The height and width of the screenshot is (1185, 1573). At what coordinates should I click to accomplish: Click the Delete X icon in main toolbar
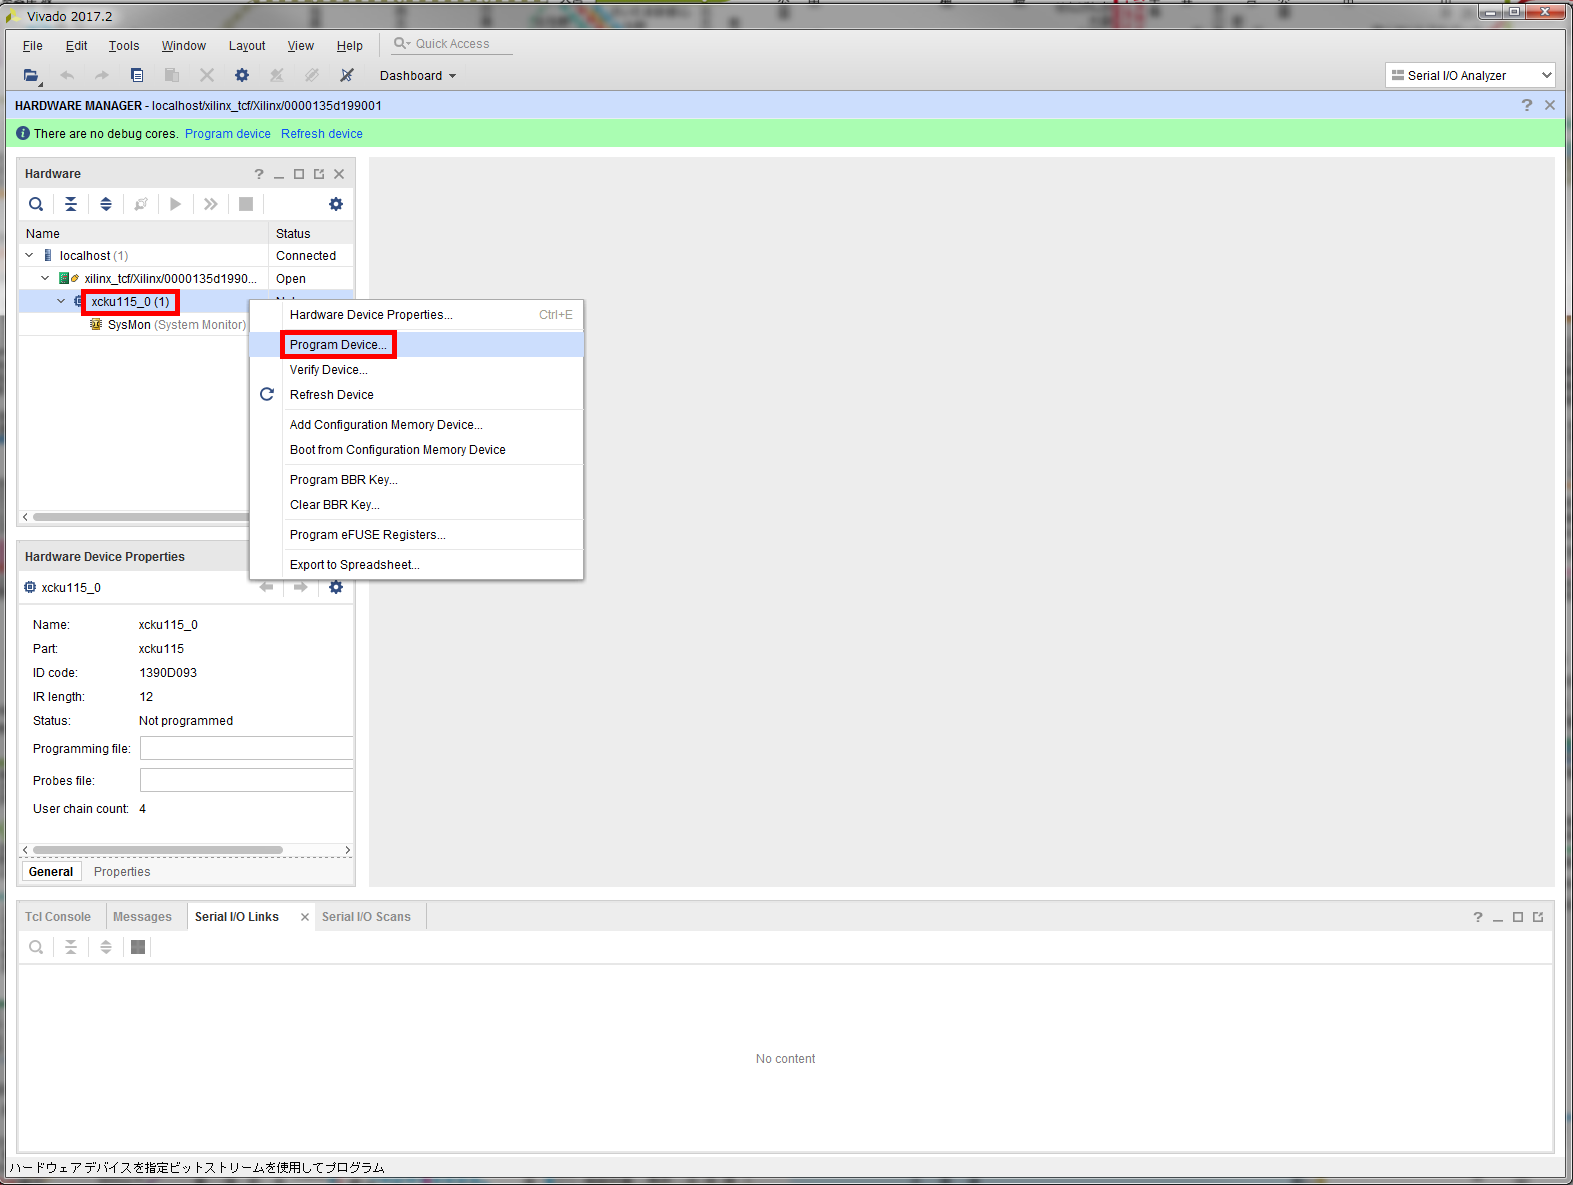207,75
